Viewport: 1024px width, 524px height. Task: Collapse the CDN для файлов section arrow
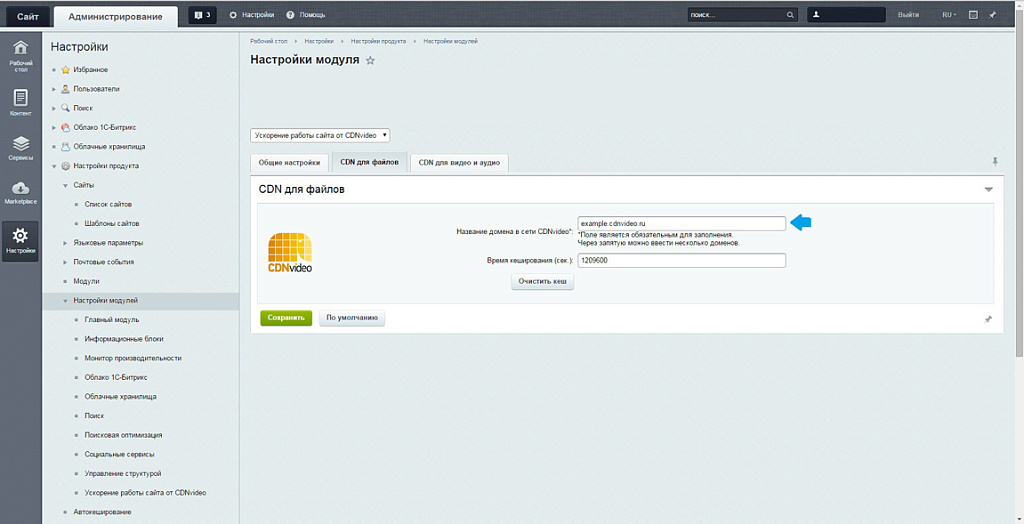pos(988,189)
